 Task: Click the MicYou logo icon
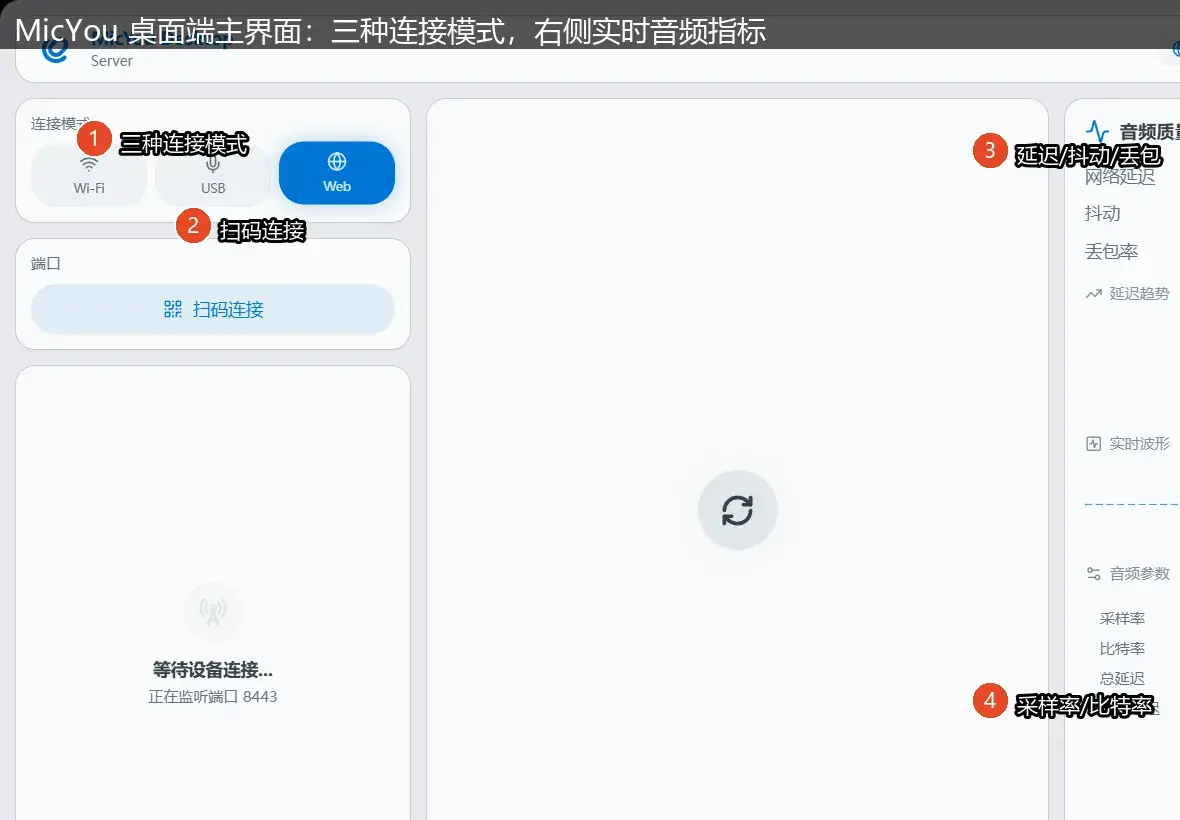coord(55,51)
